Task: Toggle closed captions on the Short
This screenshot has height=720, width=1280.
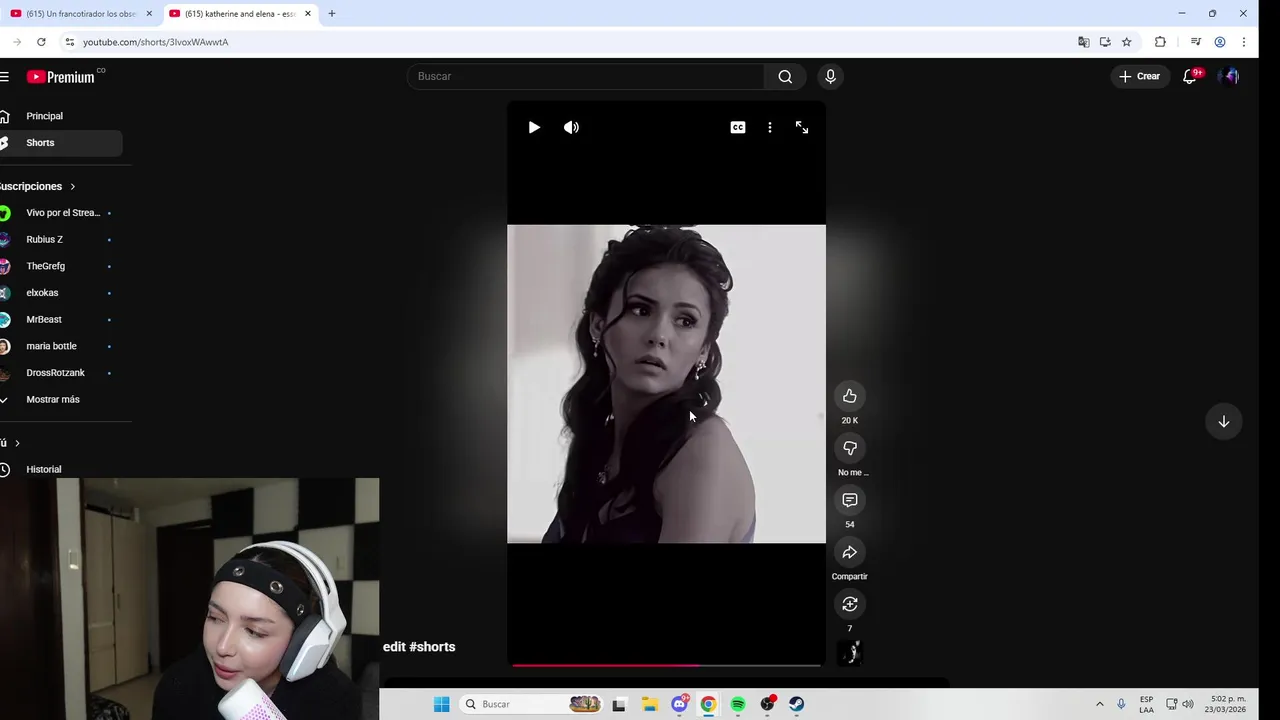Action: (x=738, y=127)
